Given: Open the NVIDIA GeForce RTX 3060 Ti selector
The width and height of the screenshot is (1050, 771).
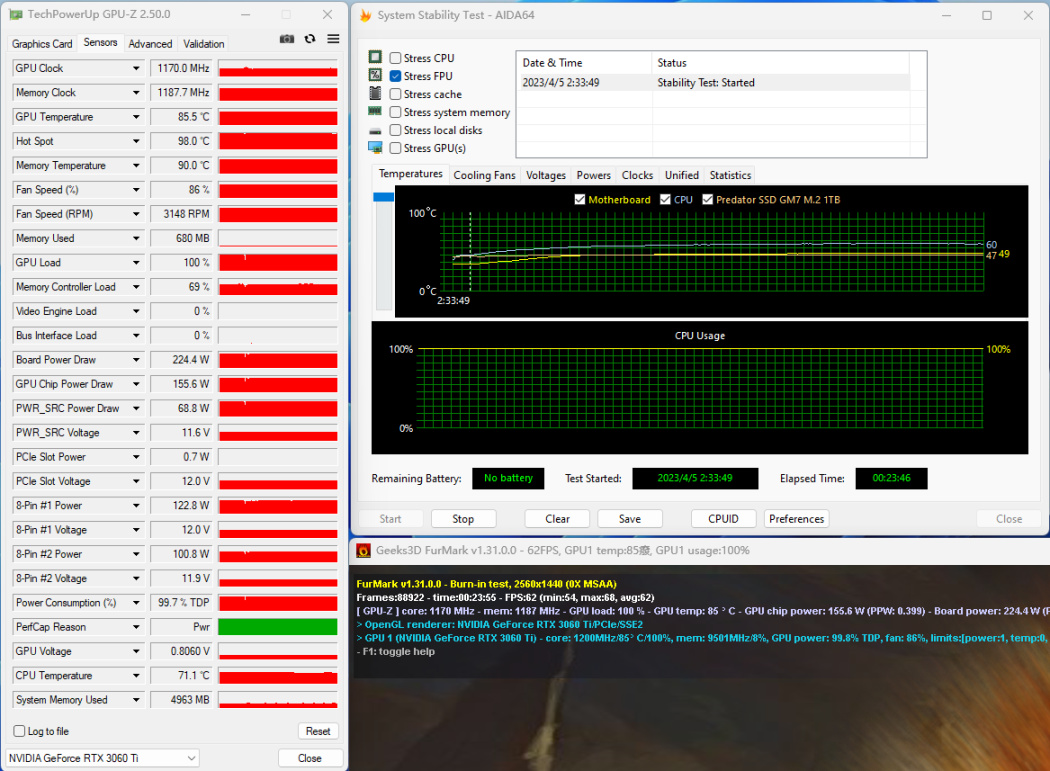Looking at the screenshot, I should (102, 758).
